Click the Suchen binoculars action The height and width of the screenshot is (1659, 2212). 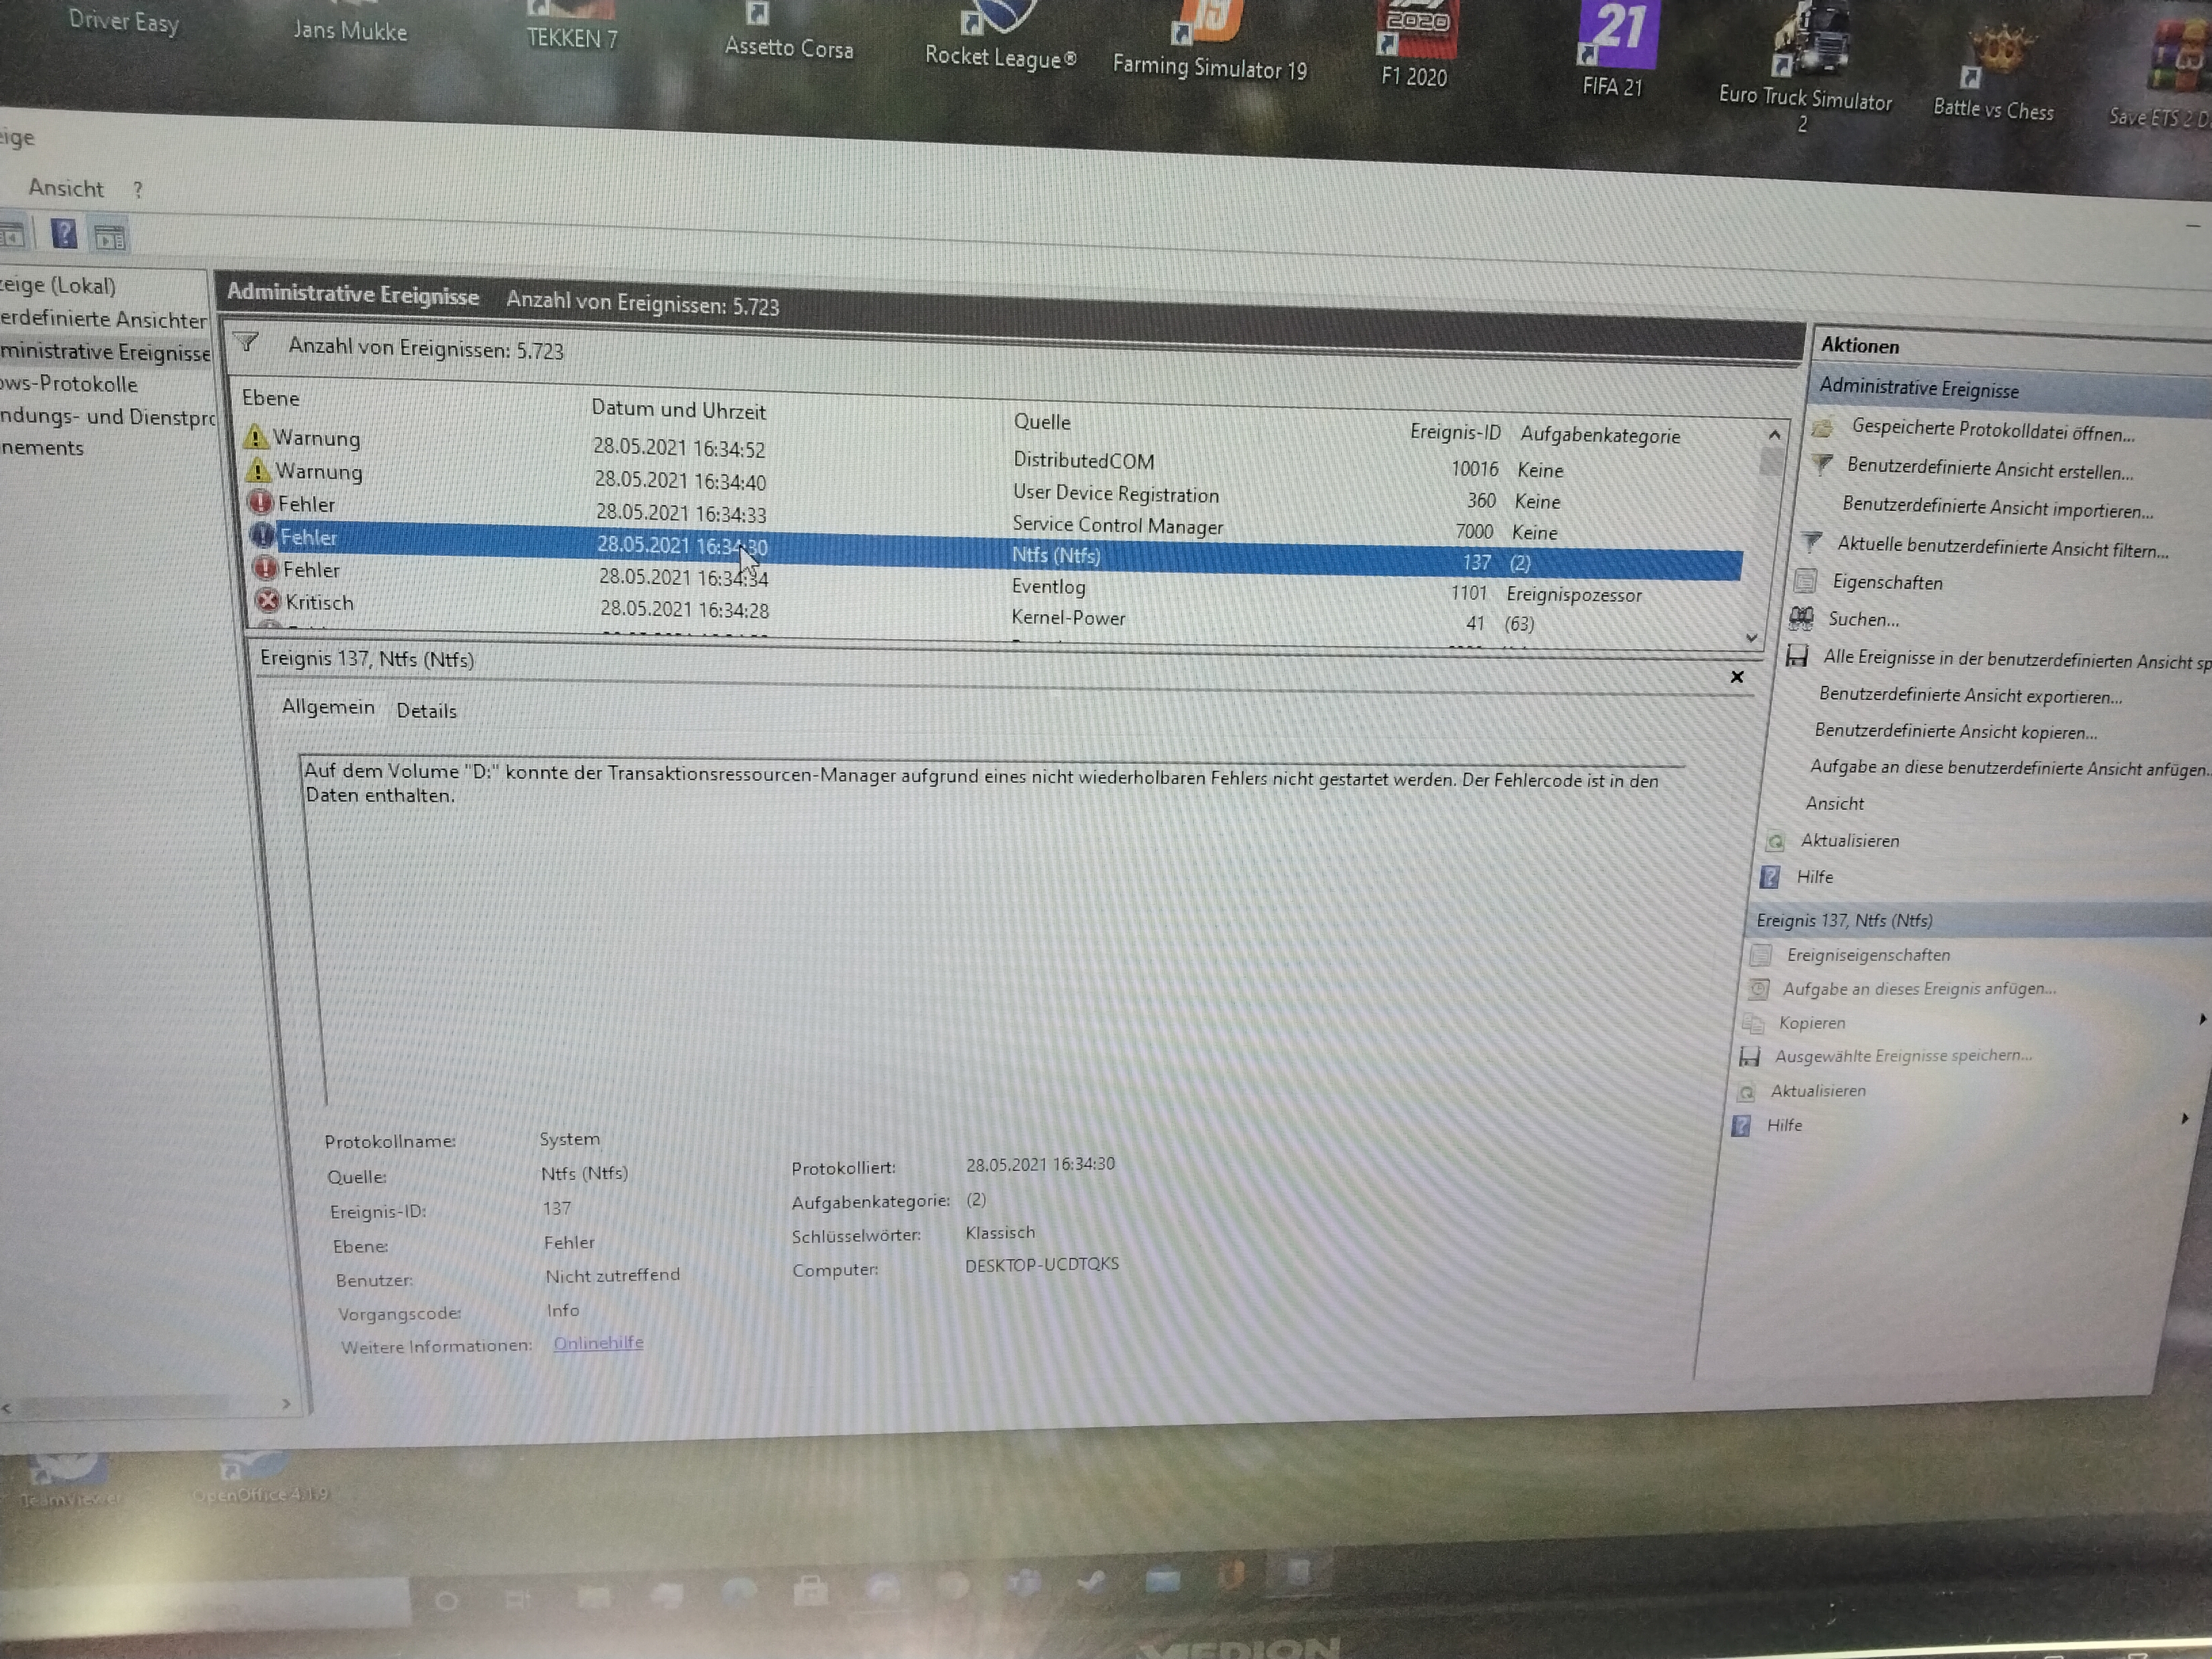point(1862,619)
